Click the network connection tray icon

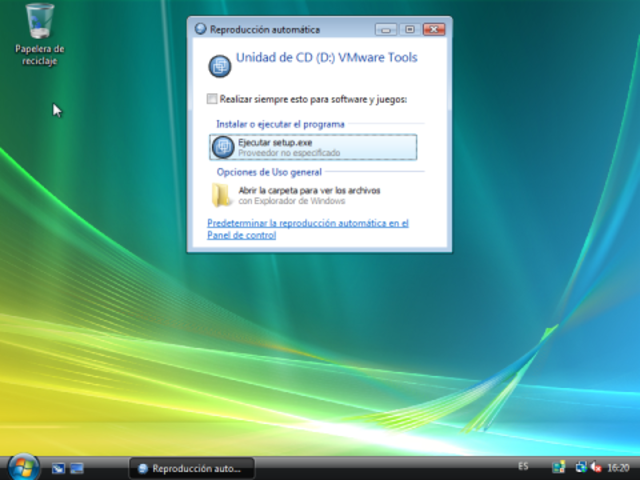[x=581, y=467]
